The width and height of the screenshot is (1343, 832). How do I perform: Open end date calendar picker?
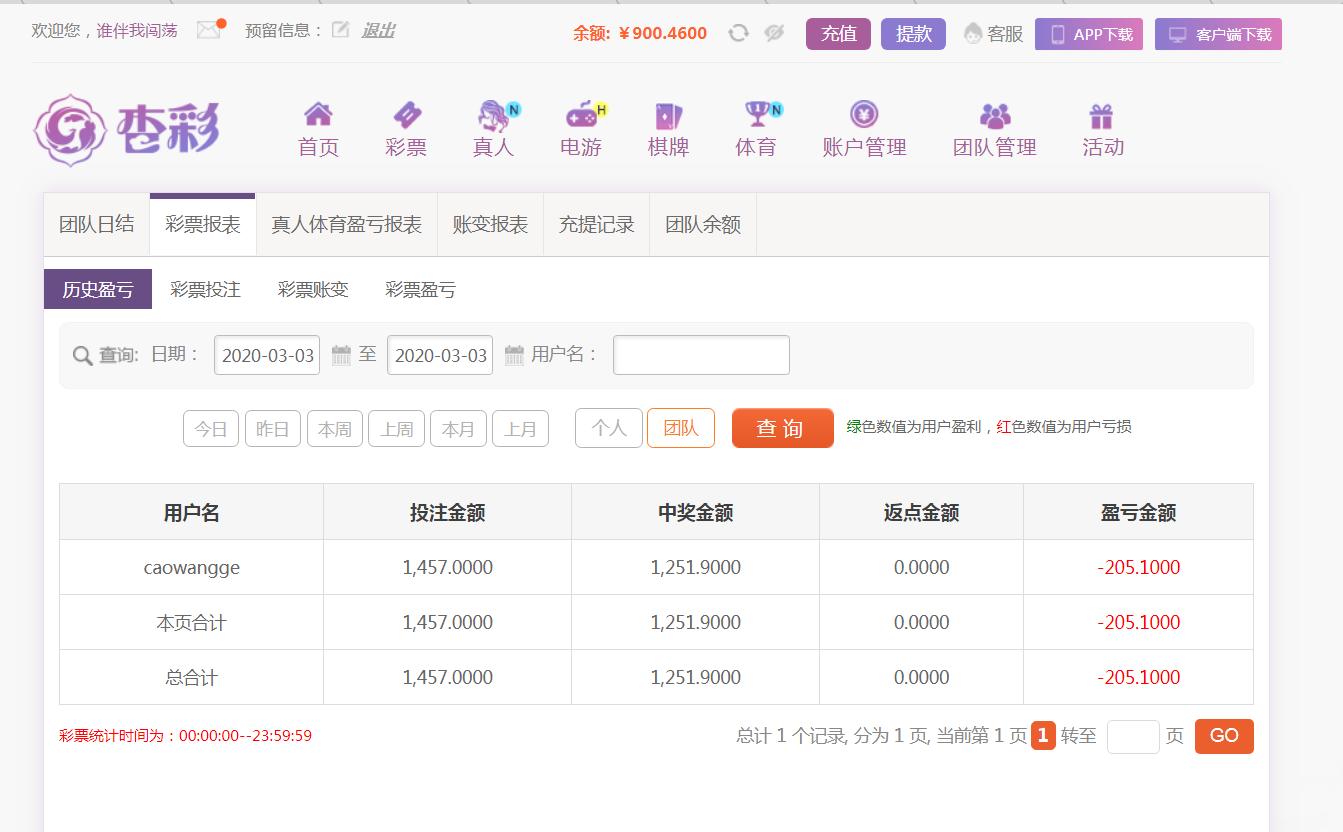tap(514, 355)
